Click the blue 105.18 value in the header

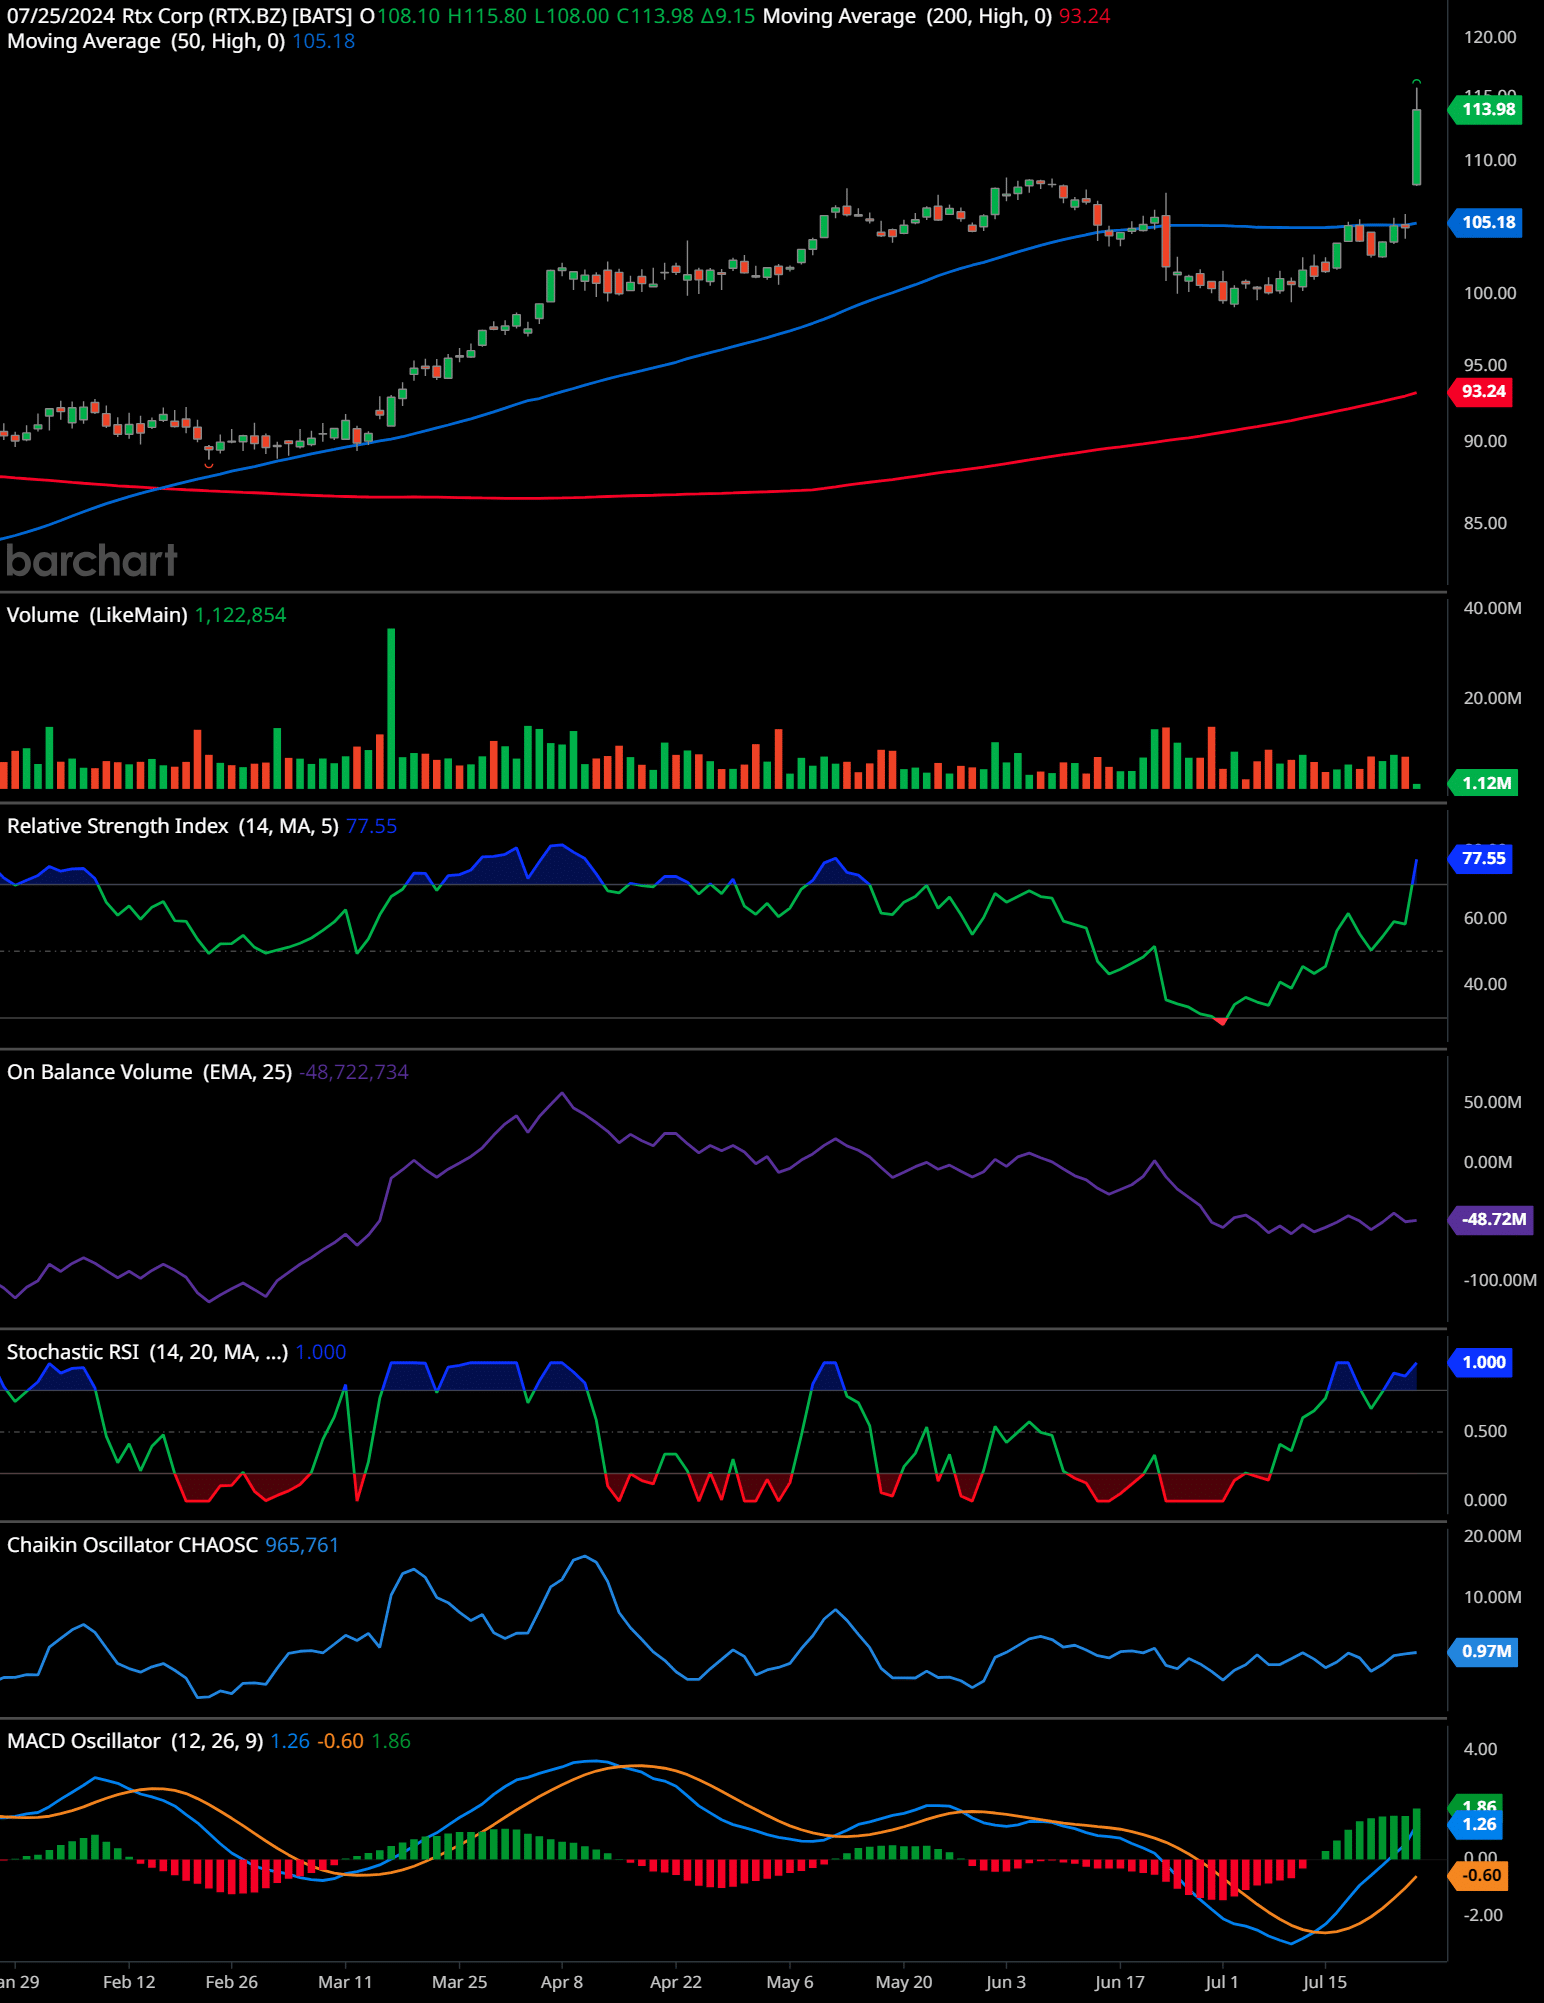tap(323, 41)
